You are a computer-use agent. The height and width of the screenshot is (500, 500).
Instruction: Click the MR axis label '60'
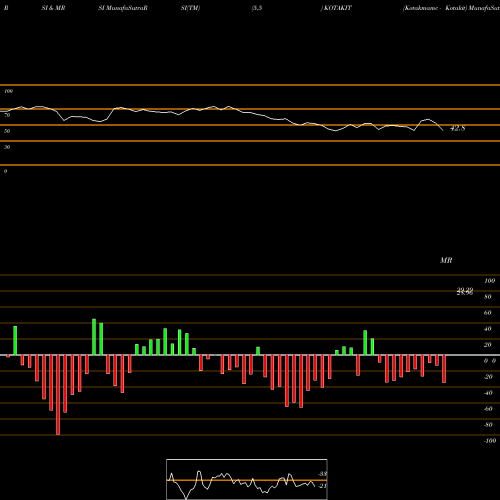(488, 313)
